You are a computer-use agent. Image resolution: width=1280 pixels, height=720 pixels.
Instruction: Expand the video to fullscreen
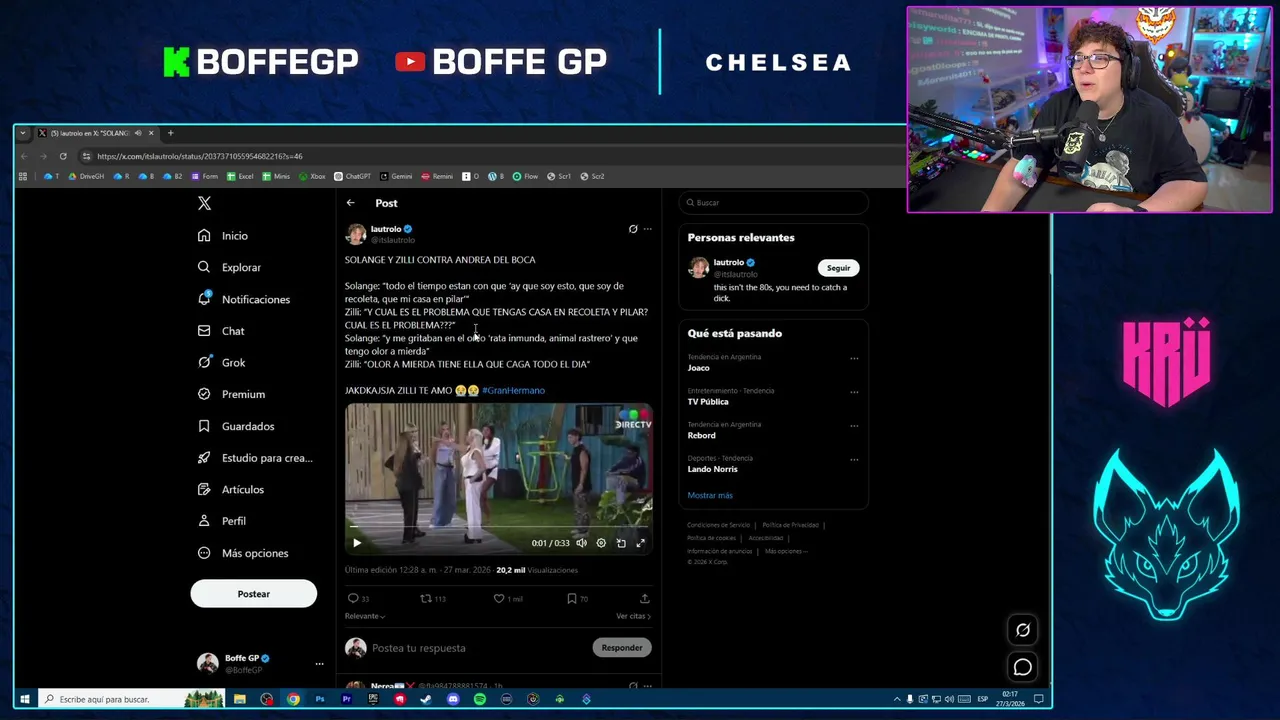tap(641, 543)
